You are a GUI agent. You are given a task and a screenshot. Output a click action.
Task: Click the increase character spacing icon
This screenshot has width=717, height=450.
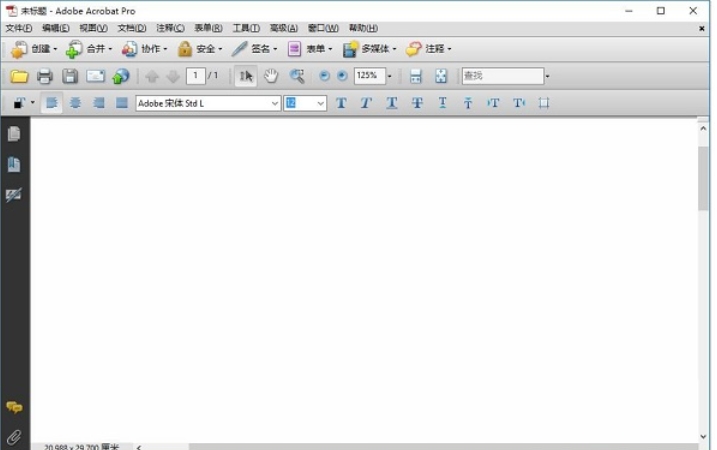(519, 103)
